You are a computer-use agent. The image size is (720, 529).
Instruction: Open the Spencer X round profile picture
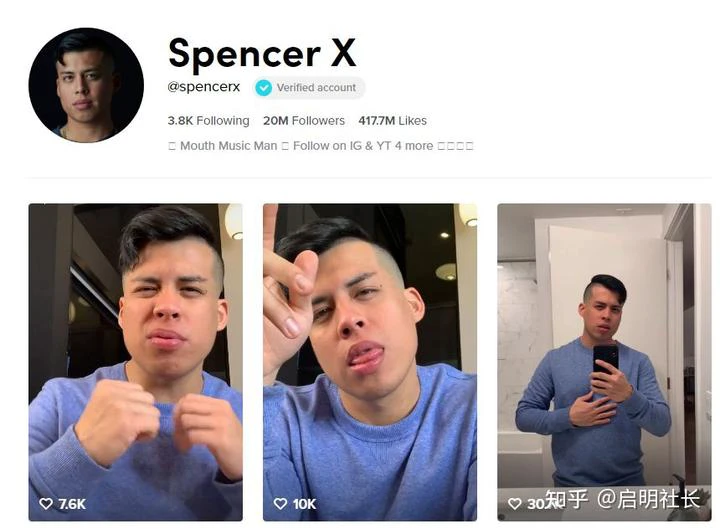(86, 85)
